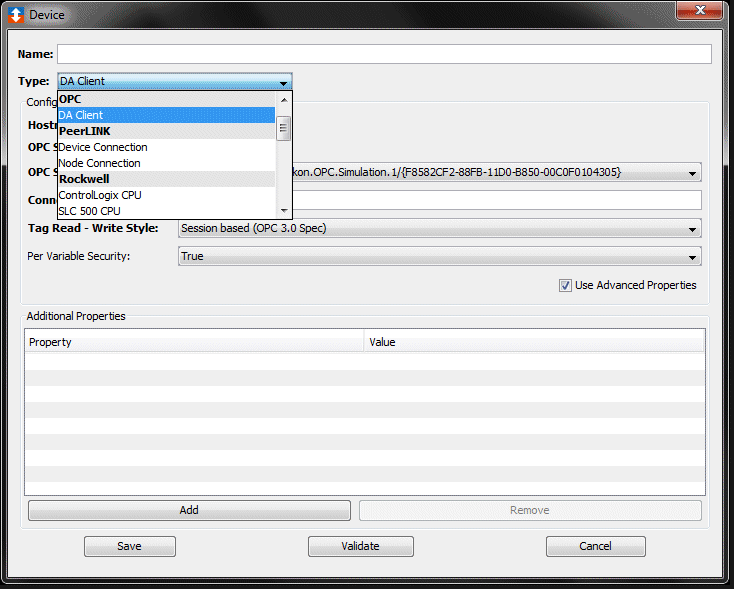This screenshot has height=589, width=734.
Task: Click the Property column header
Action: 195,342
